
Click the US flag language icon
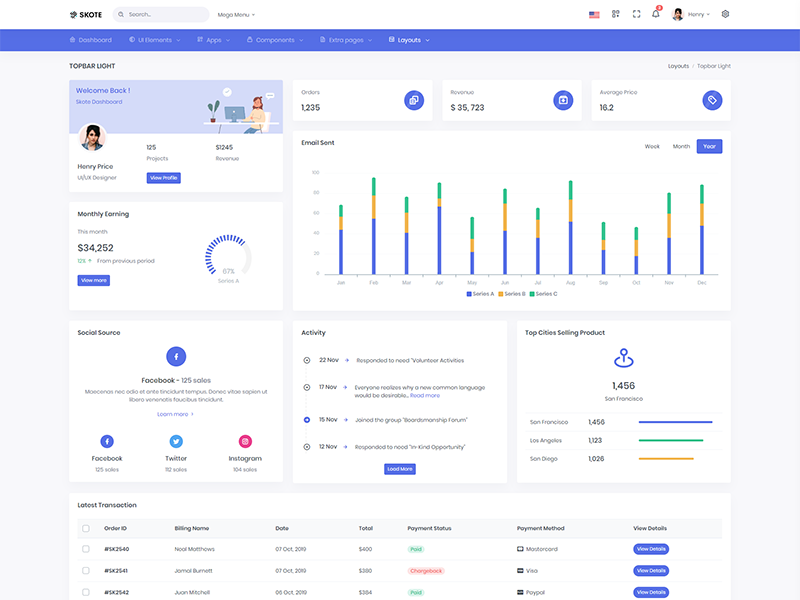pos(594,14)
